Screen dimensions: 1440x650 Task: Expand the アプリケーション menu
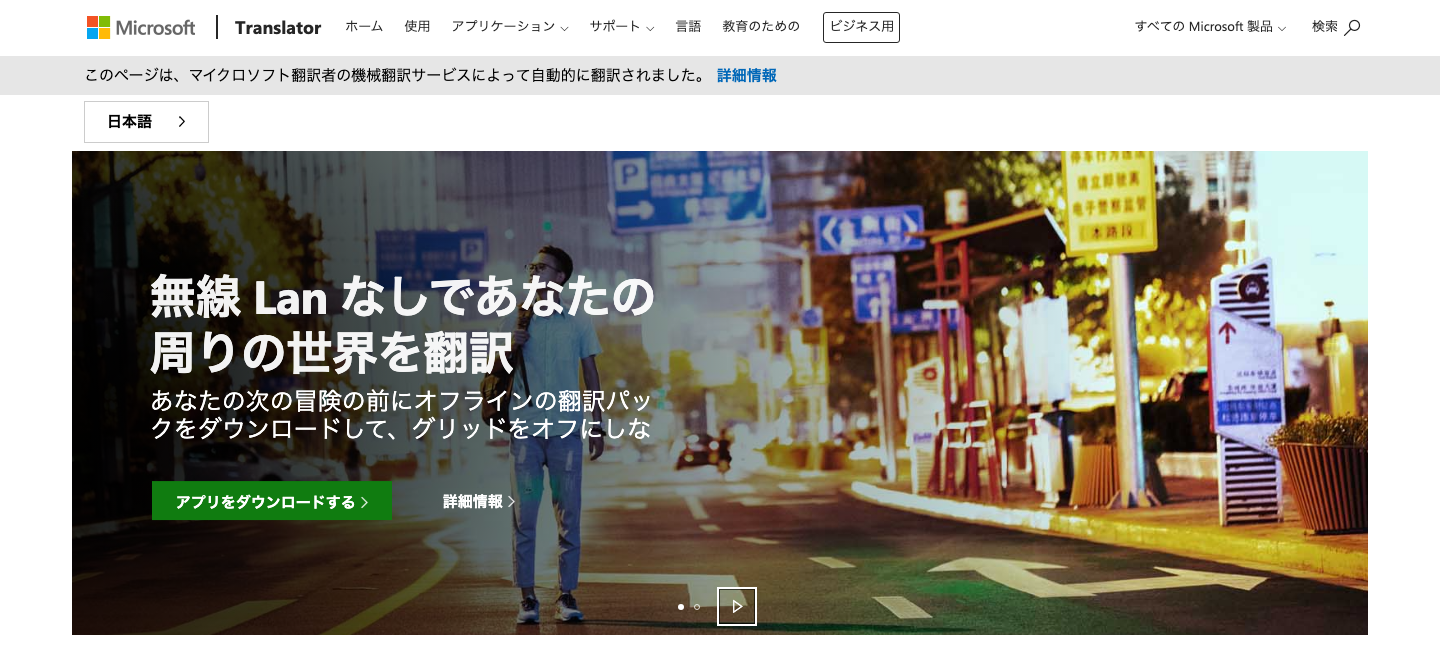[510, 27]
